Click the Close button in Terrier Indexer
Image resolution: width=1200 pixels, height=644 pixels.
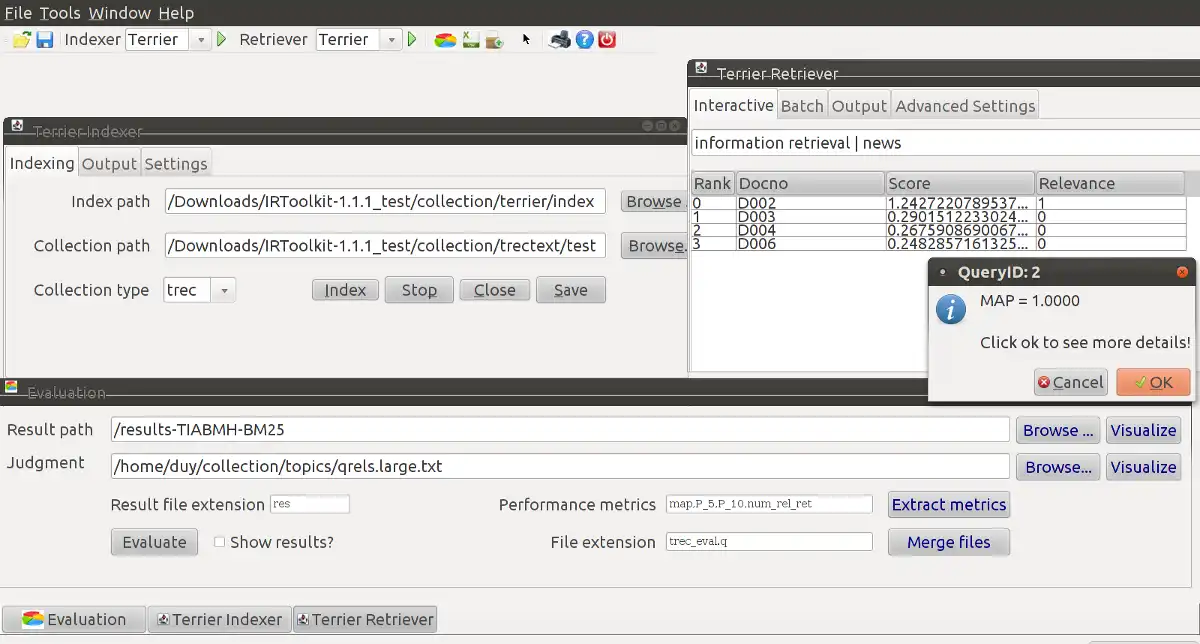[x=495, y=290]
